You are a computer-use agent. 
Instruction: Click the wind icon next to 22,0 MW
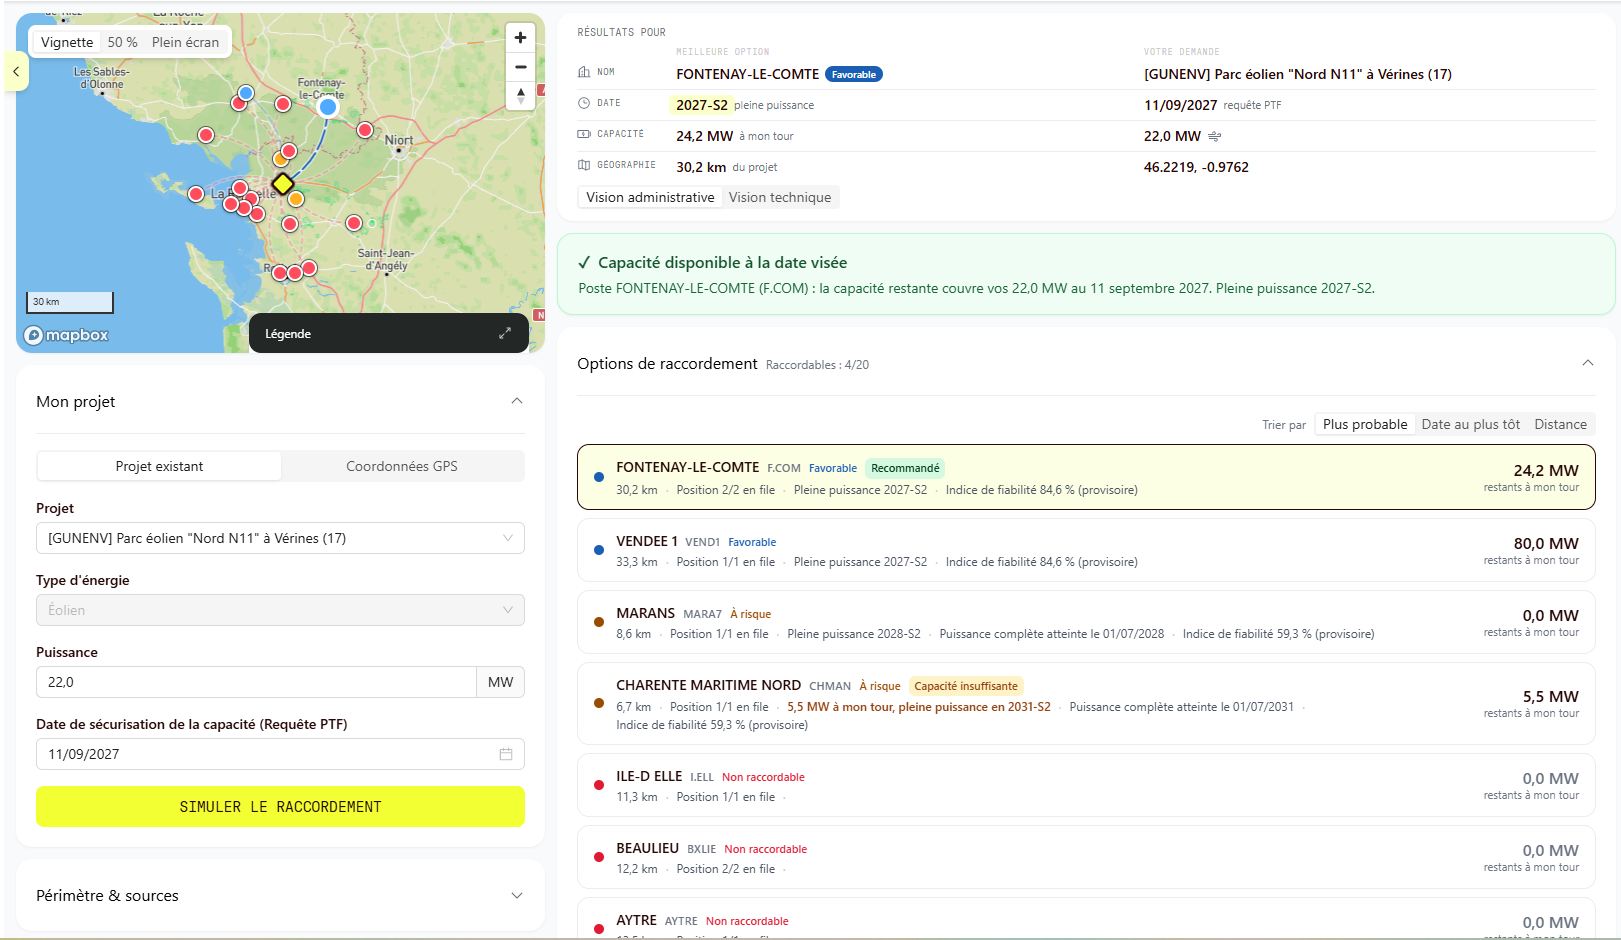pyautogui.click(x=1214, y=136)
